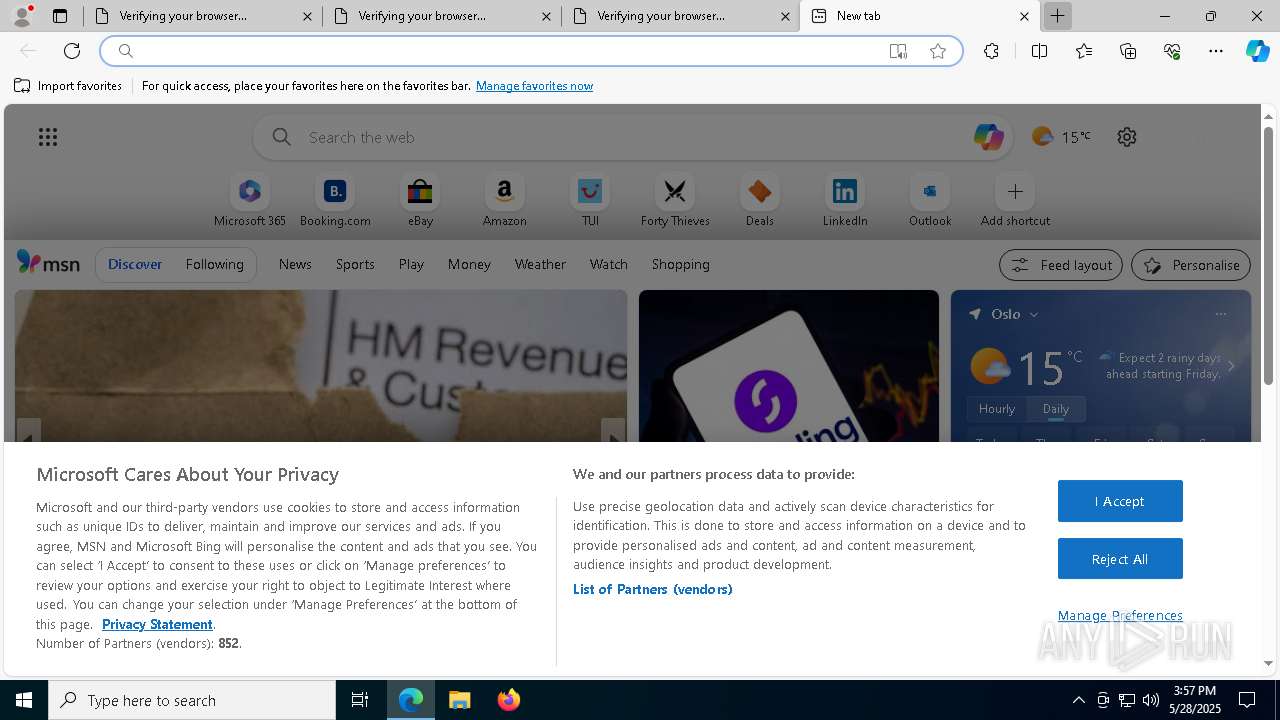The image size is (1280, 720).
Task: Open Windows Start menu
Action: tap(24, 700)
